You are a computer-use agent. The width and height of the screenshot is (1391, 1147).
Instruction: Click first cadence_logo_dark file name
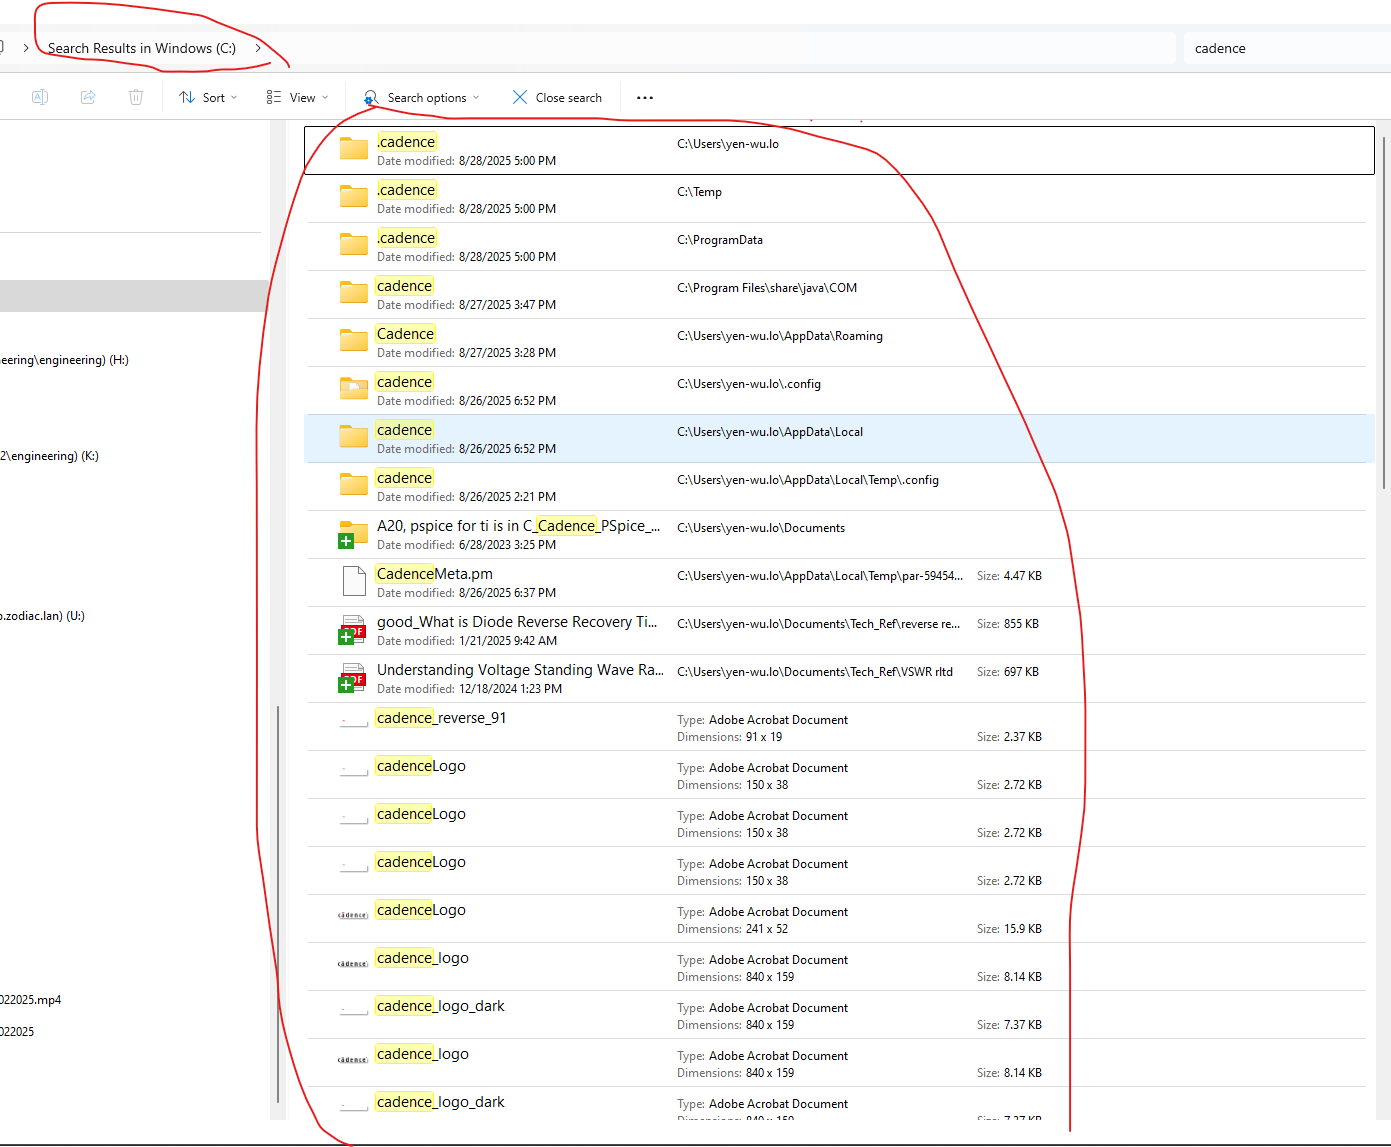pos(440,1006)
